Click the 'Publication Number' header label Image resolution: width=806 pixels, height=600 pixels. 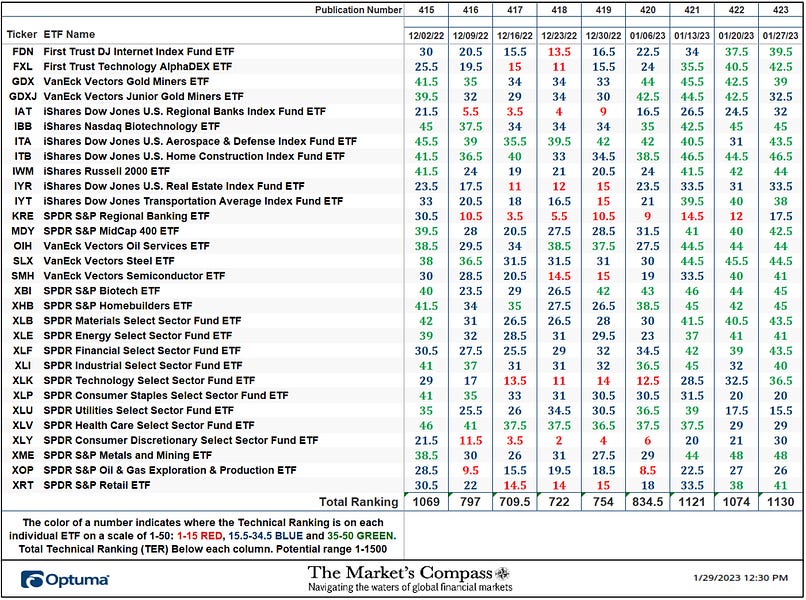(x=358, y=10)
